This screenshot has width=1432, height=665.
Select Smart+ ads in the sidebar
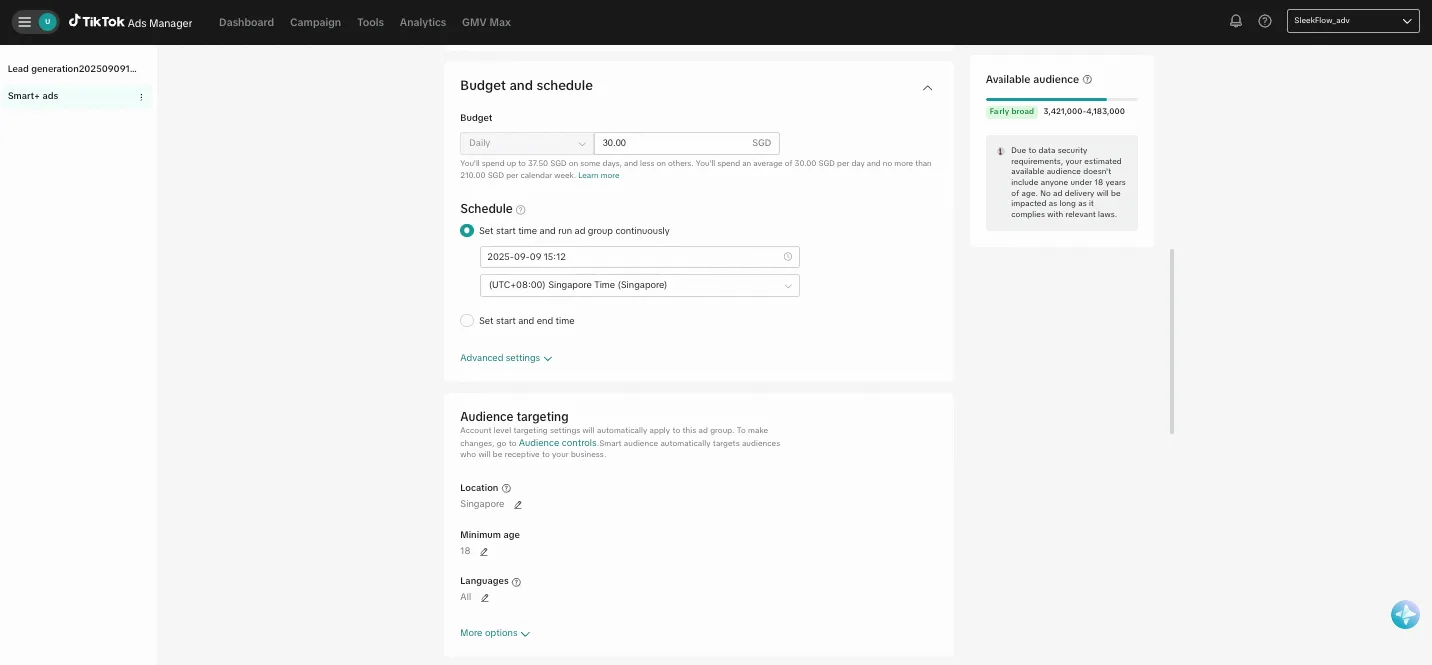(x=33, y=96)
